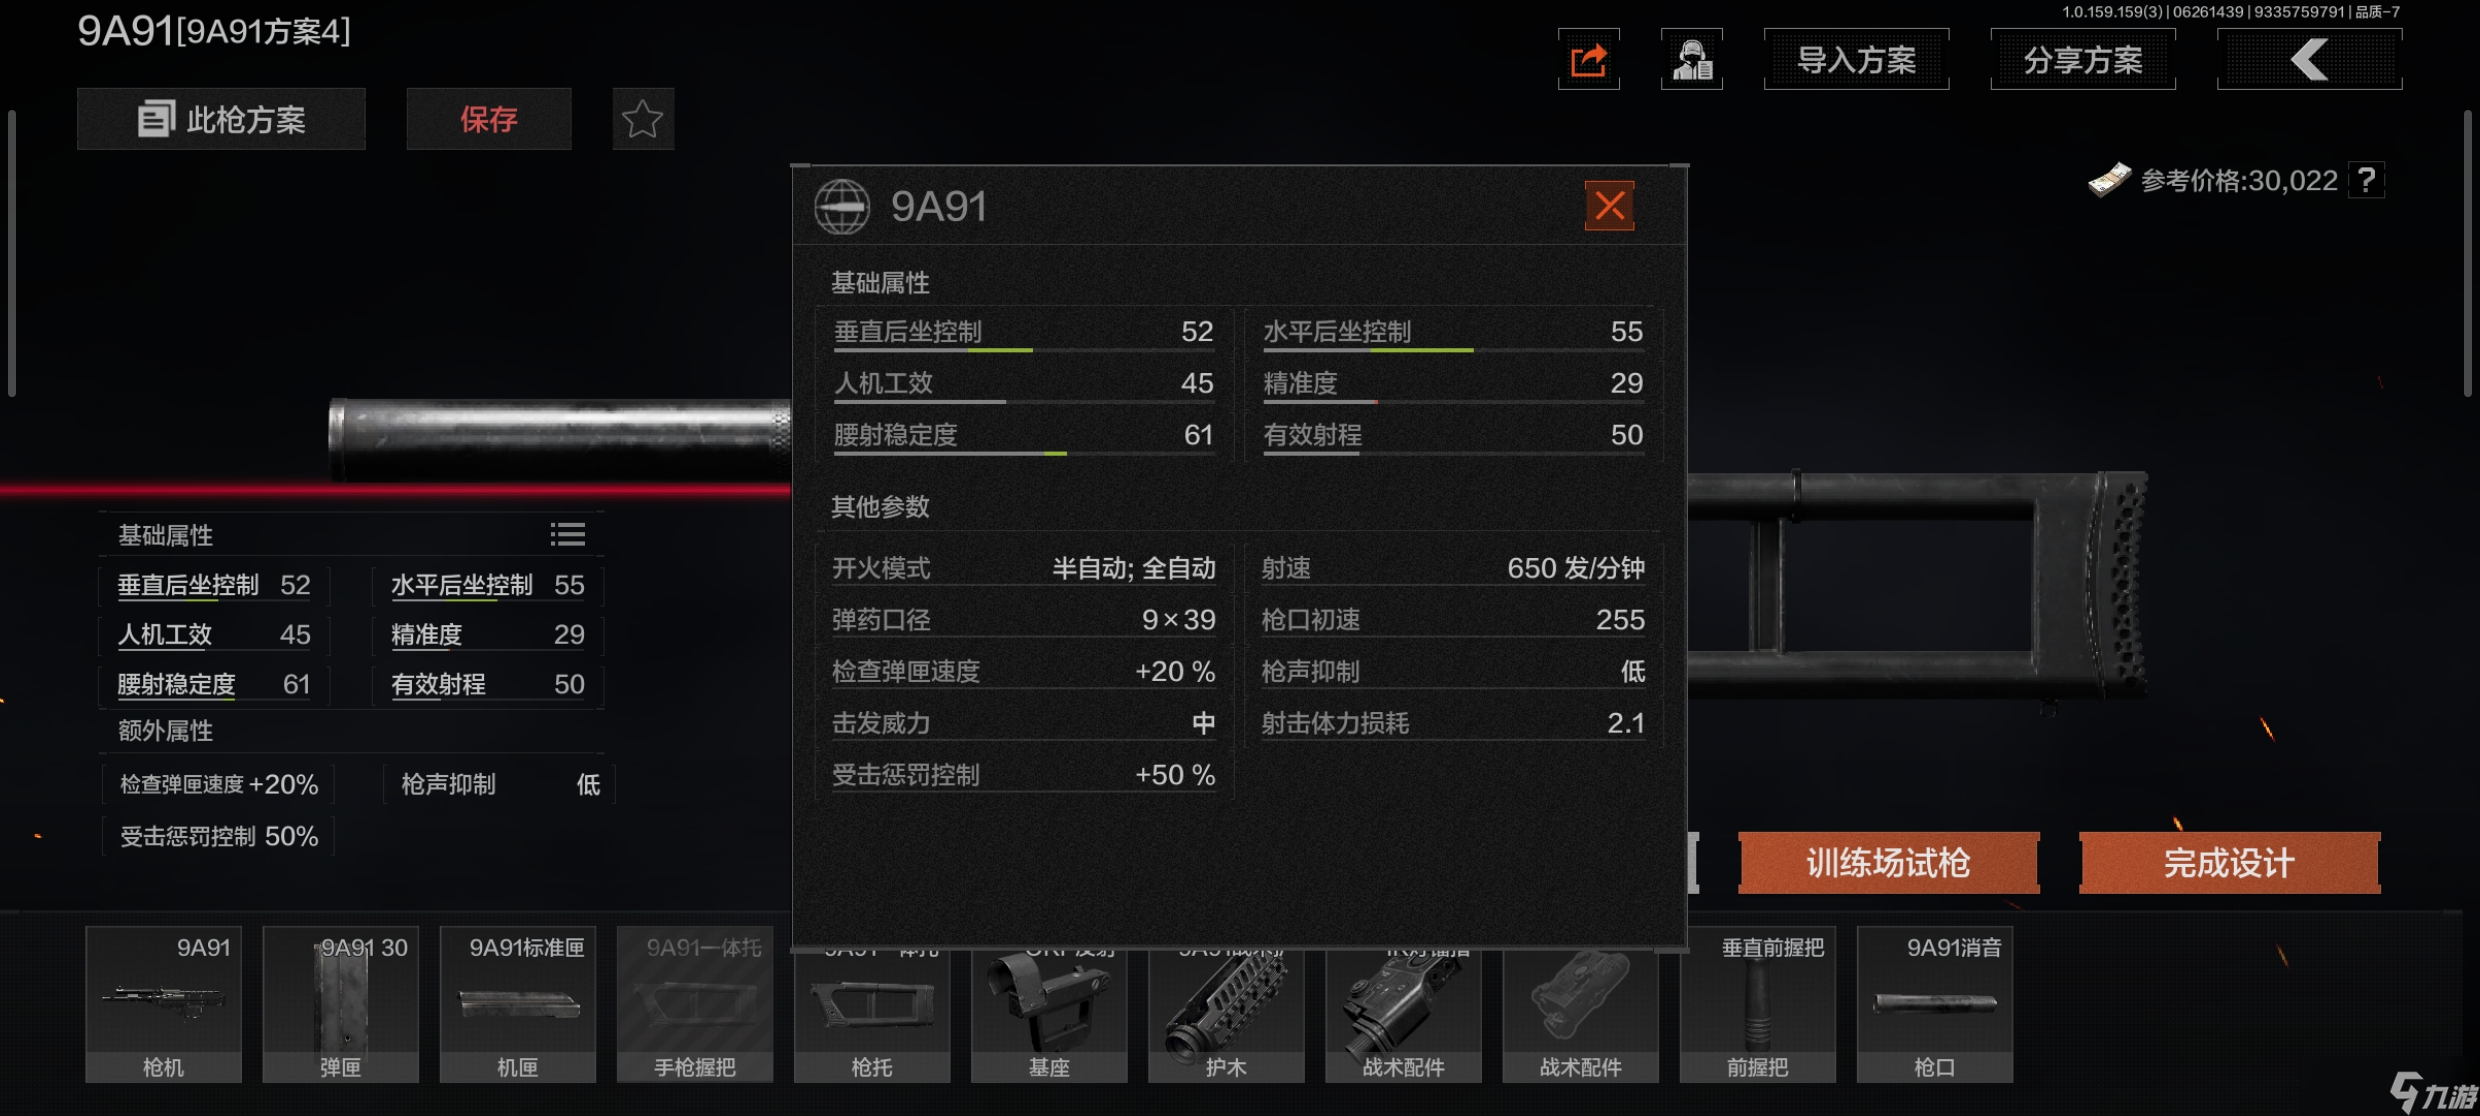2480x1116 pixels.
Task: Open the 此枪方案 scheme list
Action: coord(221,119)
